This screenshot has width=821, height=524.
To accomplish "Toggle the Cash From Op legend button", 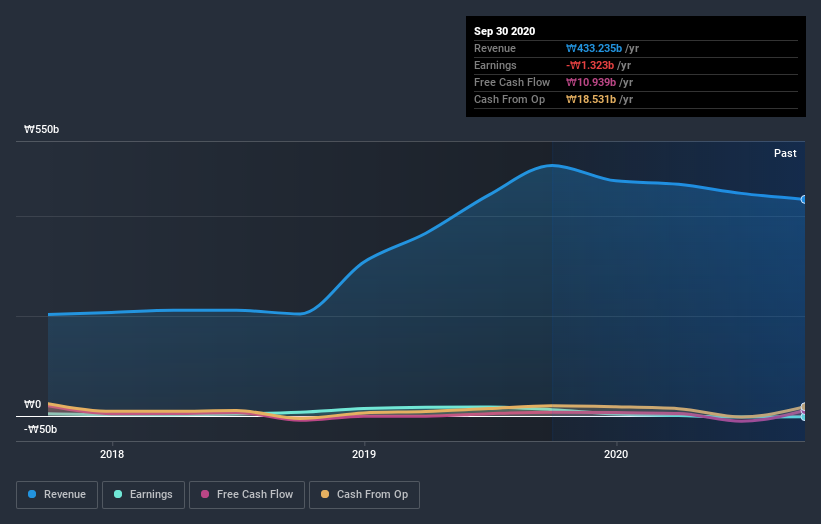I will tap(364, 495).
